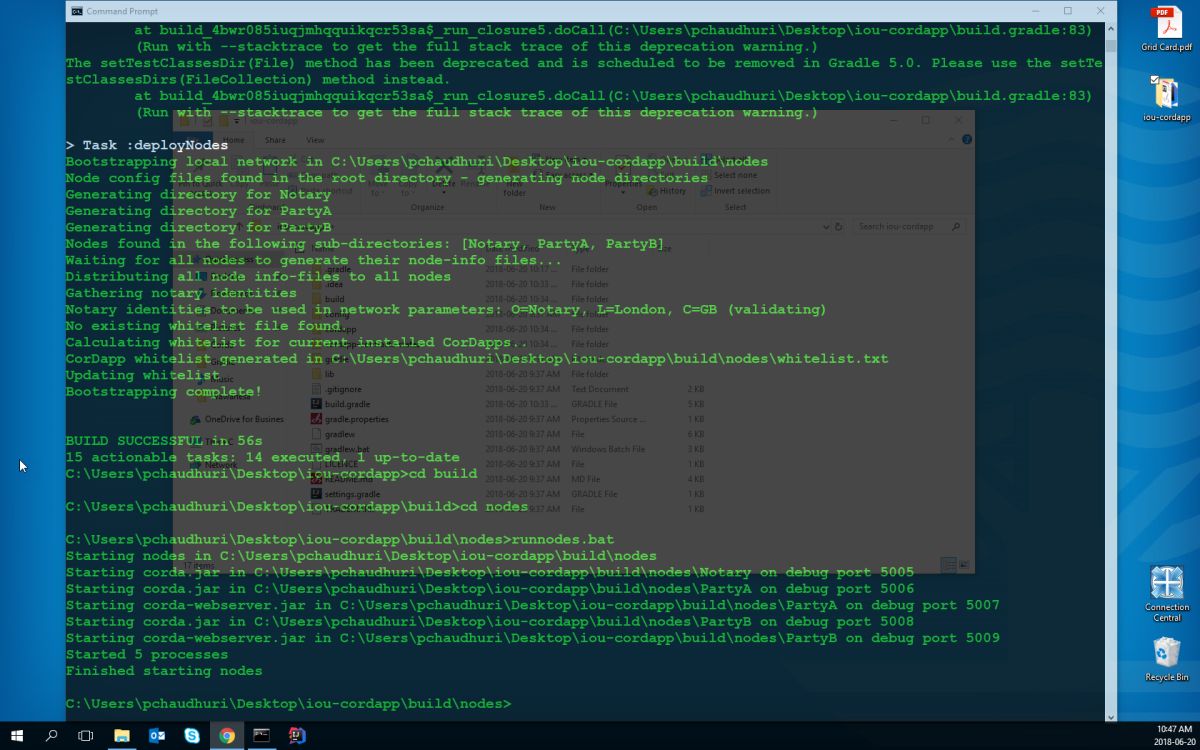1200x750 pixels.
Task: Open Outlook from the taskbar
Action: (x=157, y=735)
